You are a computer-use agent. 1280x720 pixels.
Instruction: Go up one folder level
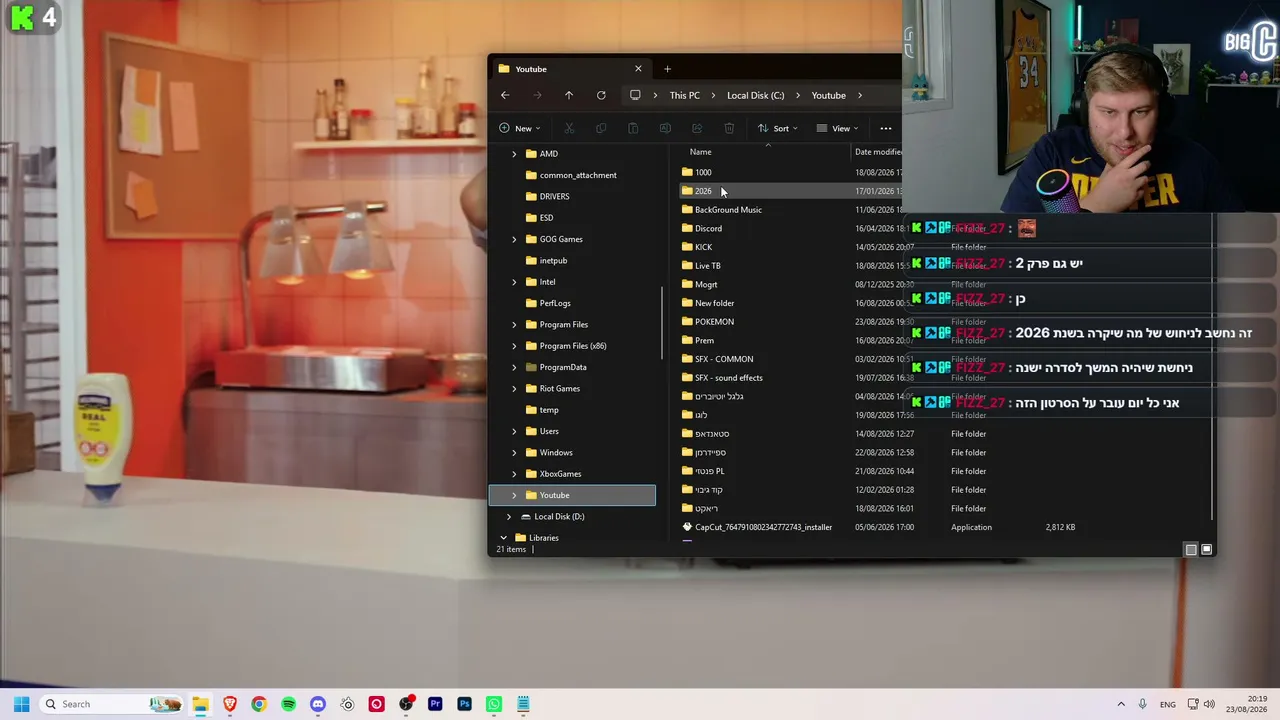[569, 95]
